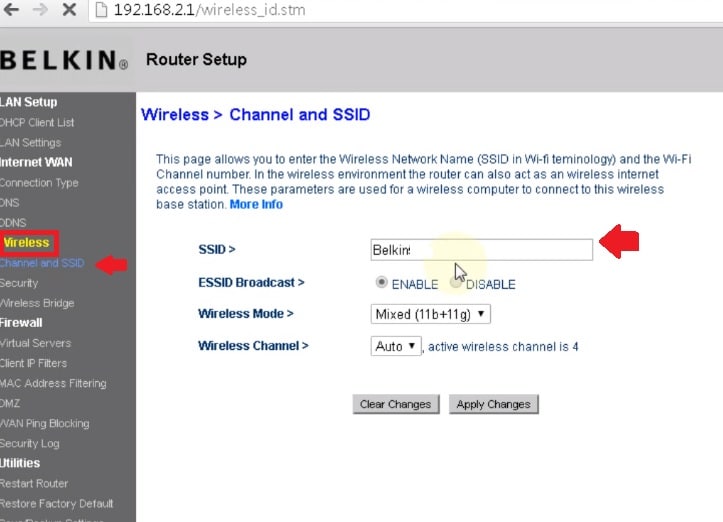Open the DHCP Client List page
This screenshot has height=522, width=723.
pyautogui.click(x=37, y=122)
